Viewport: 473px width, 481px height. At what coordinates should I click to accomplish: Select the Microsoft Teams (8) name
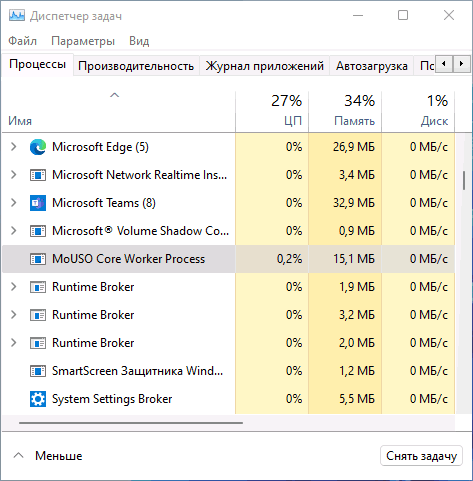pyautogui.click(x=104, y=203)
